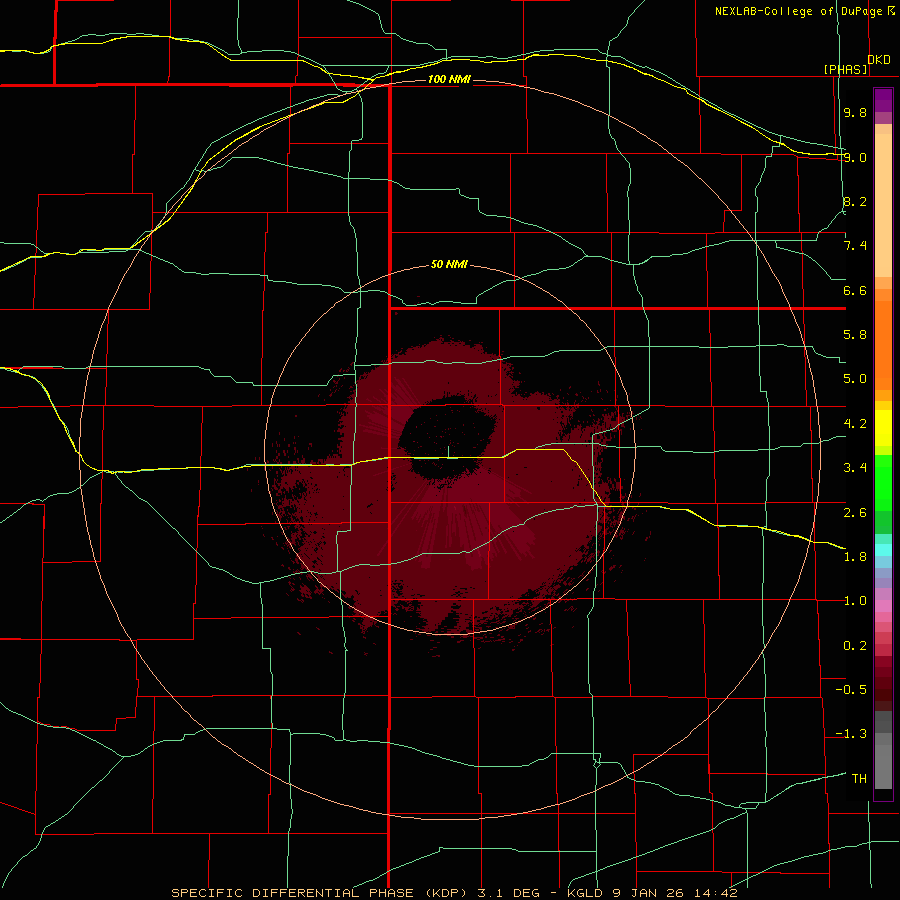The height and width of the screenshot is (900, 900).
Task: Click the radar site marker at map center
Action: click(448, 452)
